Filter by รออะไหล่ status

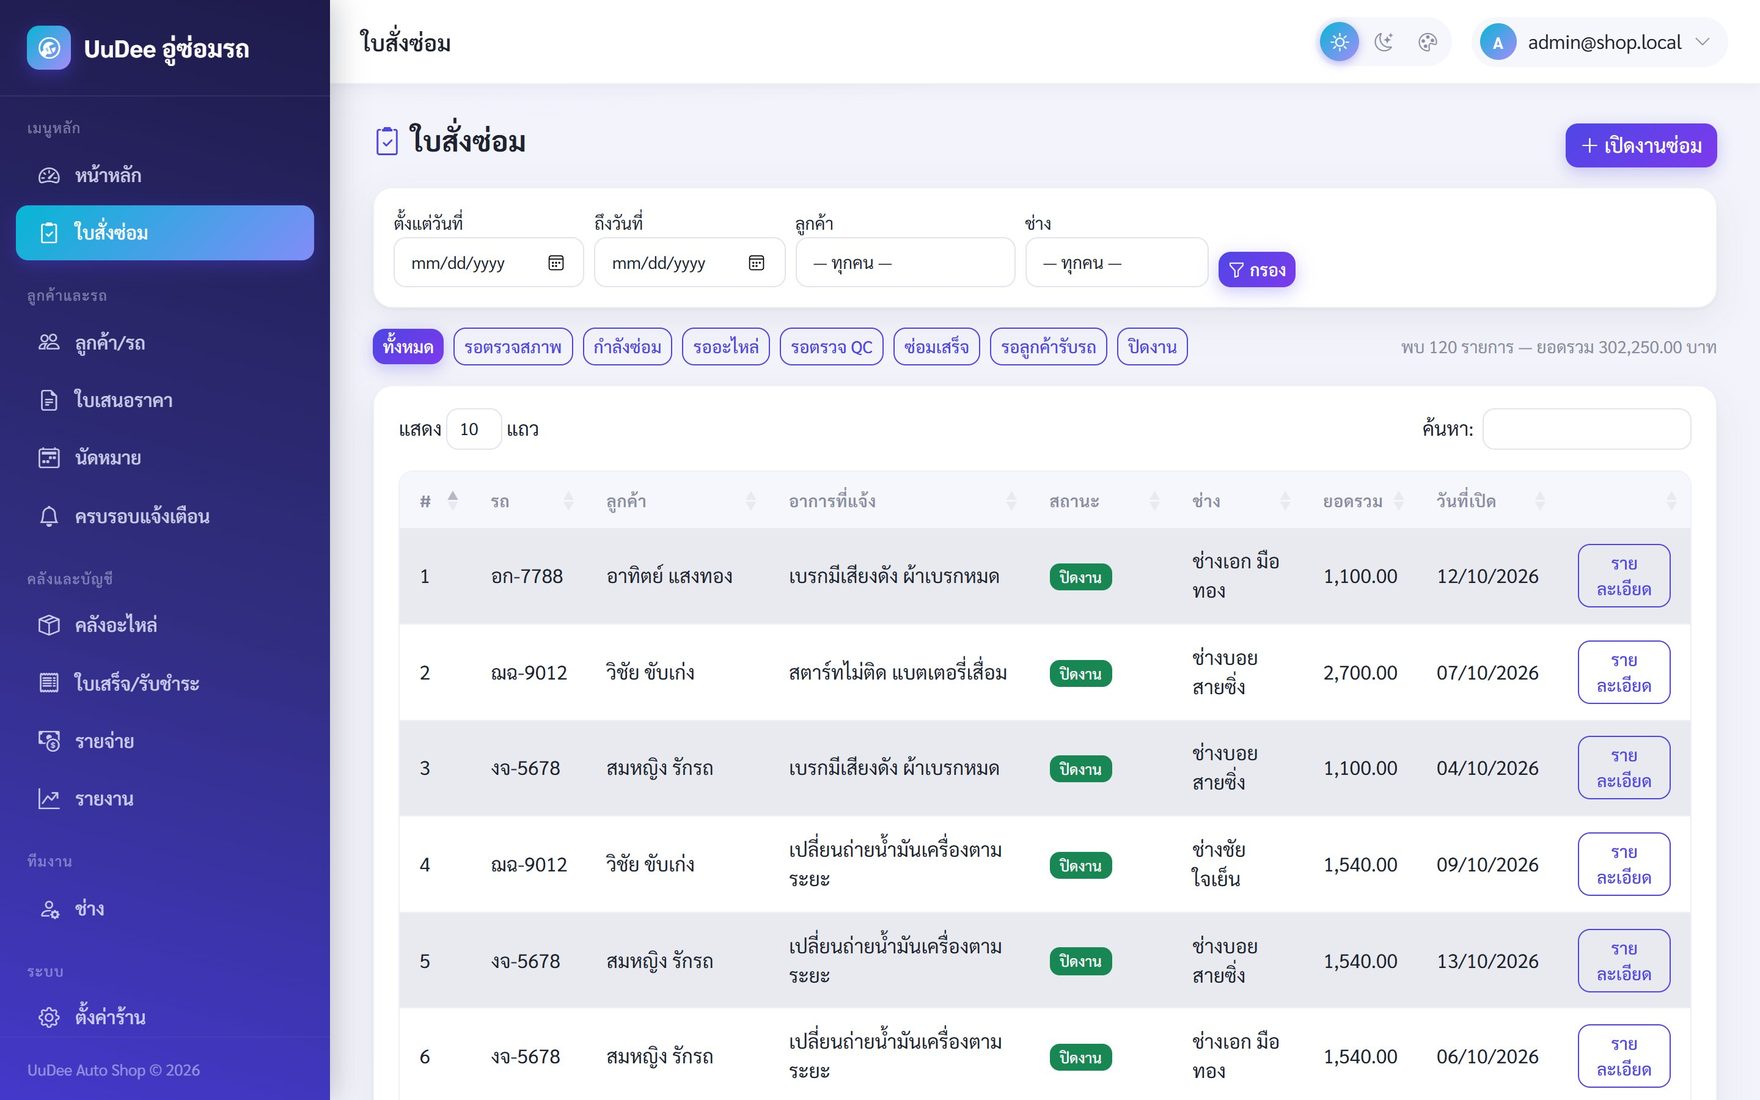[726, 347]
